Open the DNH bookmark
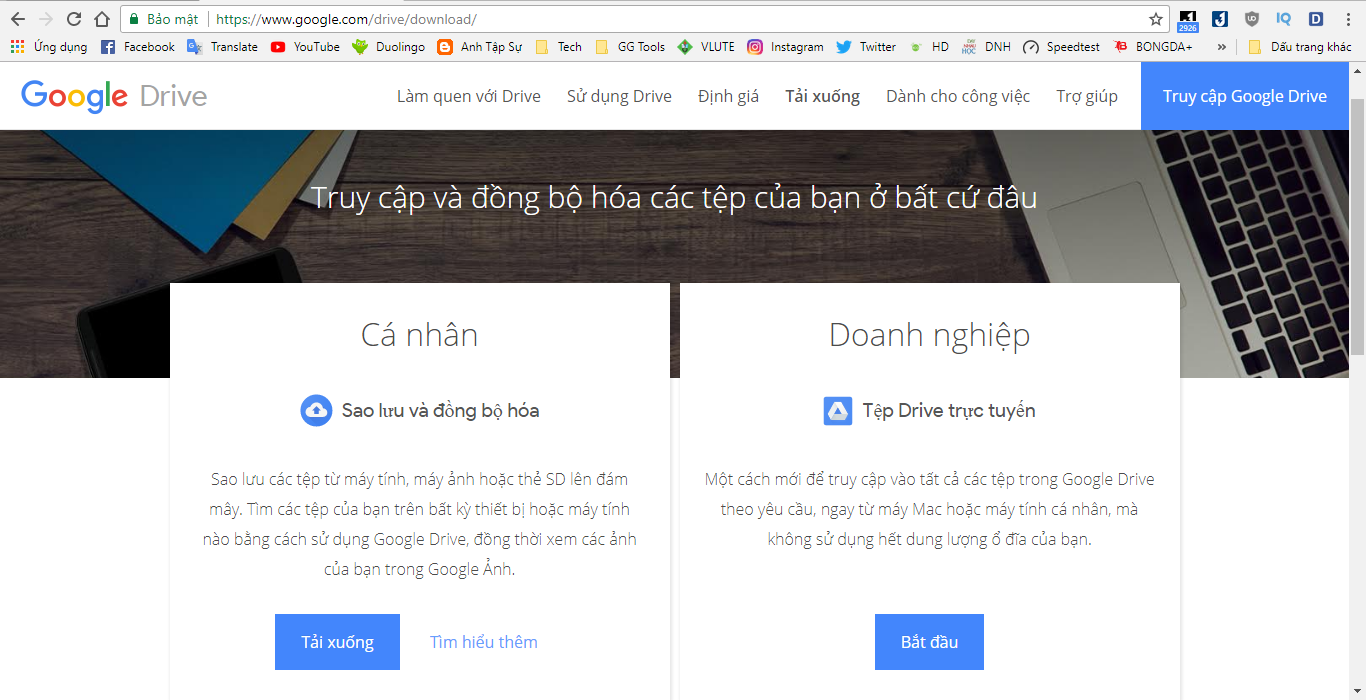 (x=986, y=47)
